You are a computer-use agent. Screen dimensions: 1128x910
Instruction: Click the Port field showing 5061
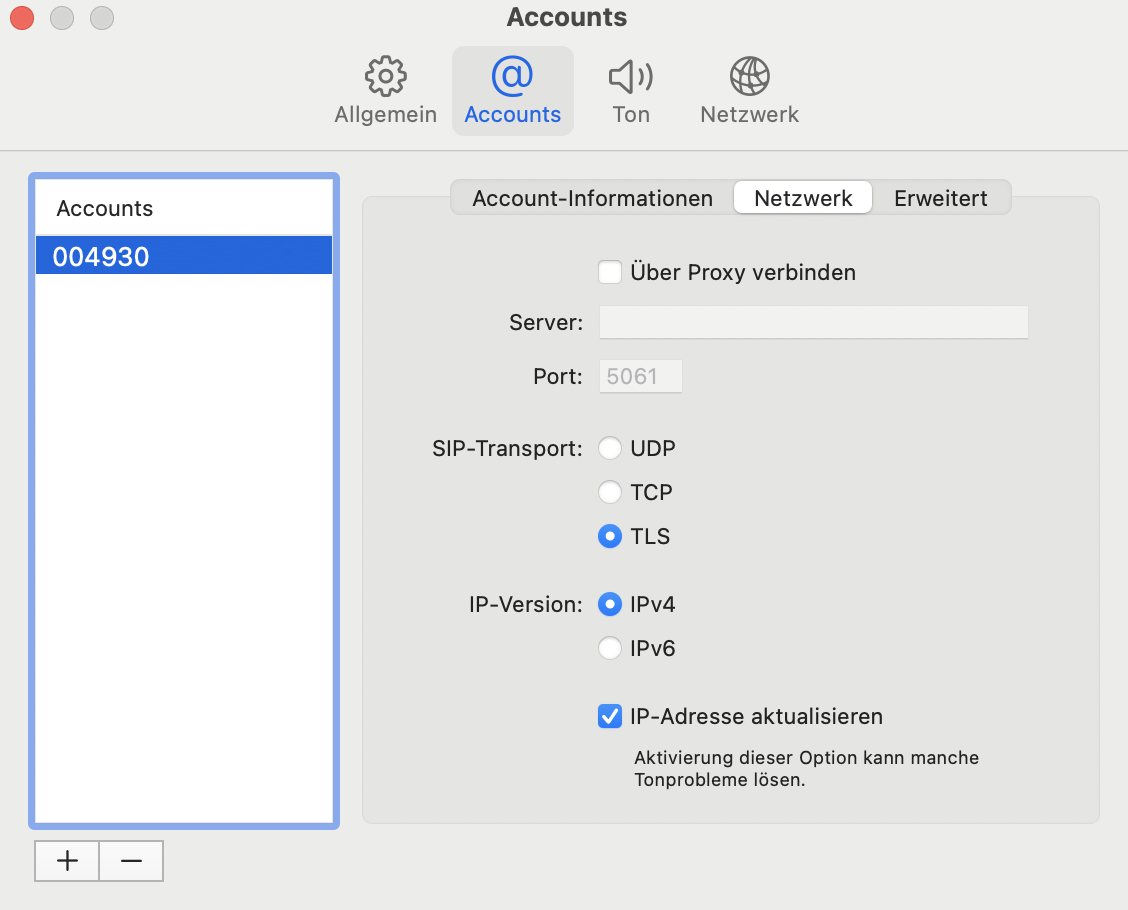(x=640, y=376)
